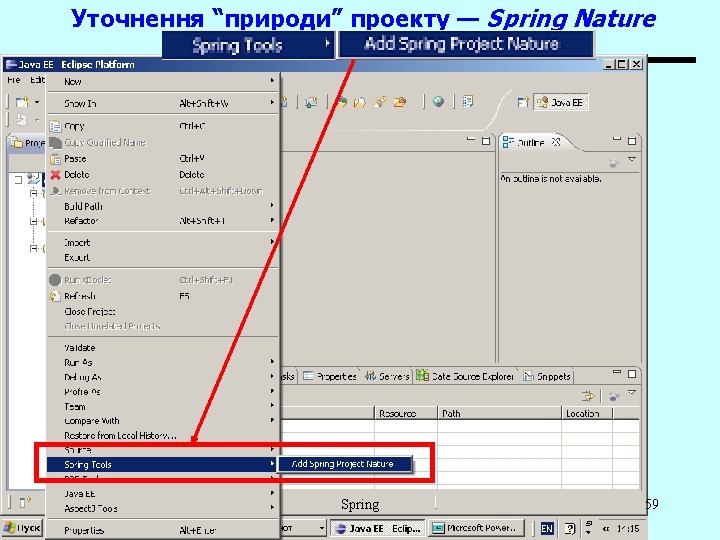720x540 pixels.
Task: Choose Copy in the context menu
Action: (163, 126)
